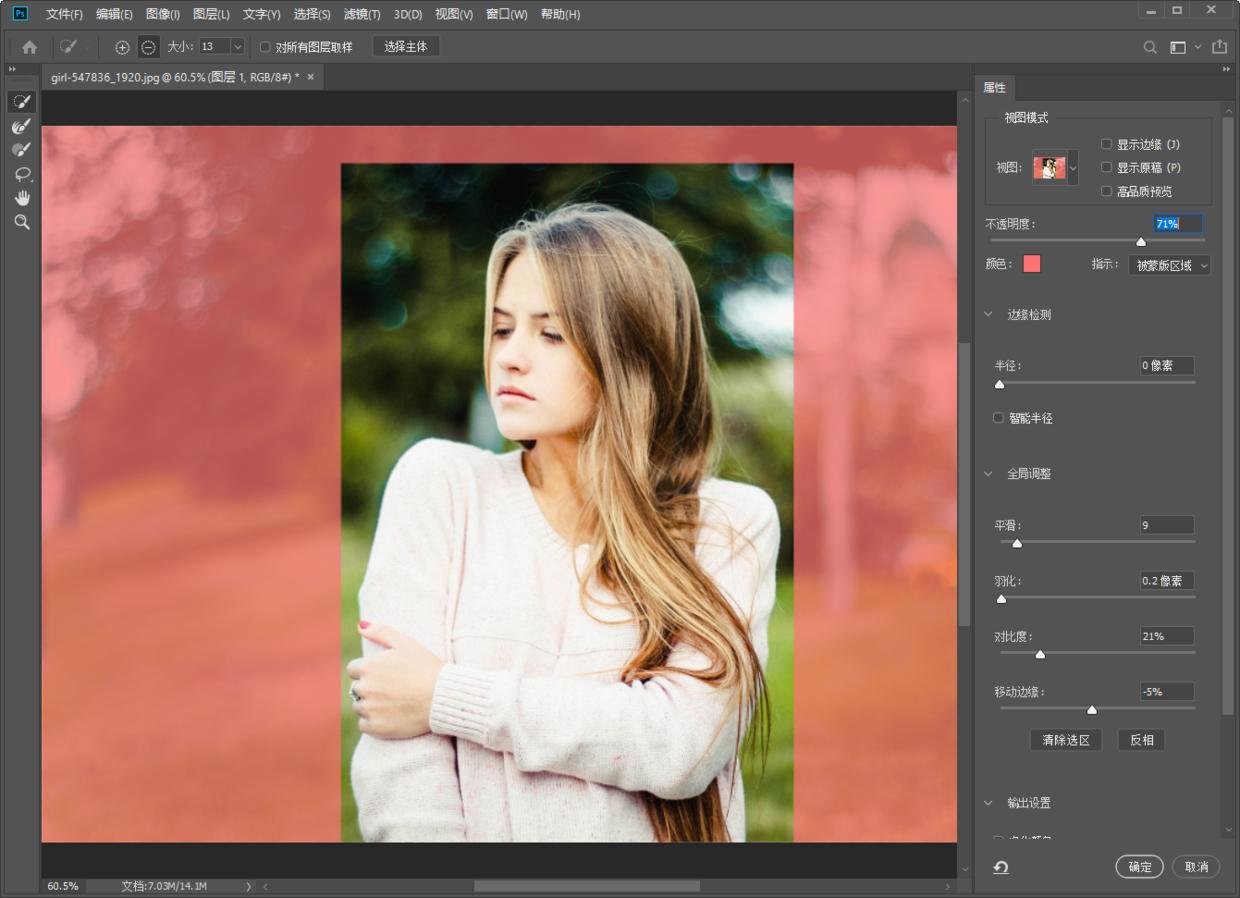
Task: Click the reset workspace arrow icon
Action: (x=1000, y=867)
